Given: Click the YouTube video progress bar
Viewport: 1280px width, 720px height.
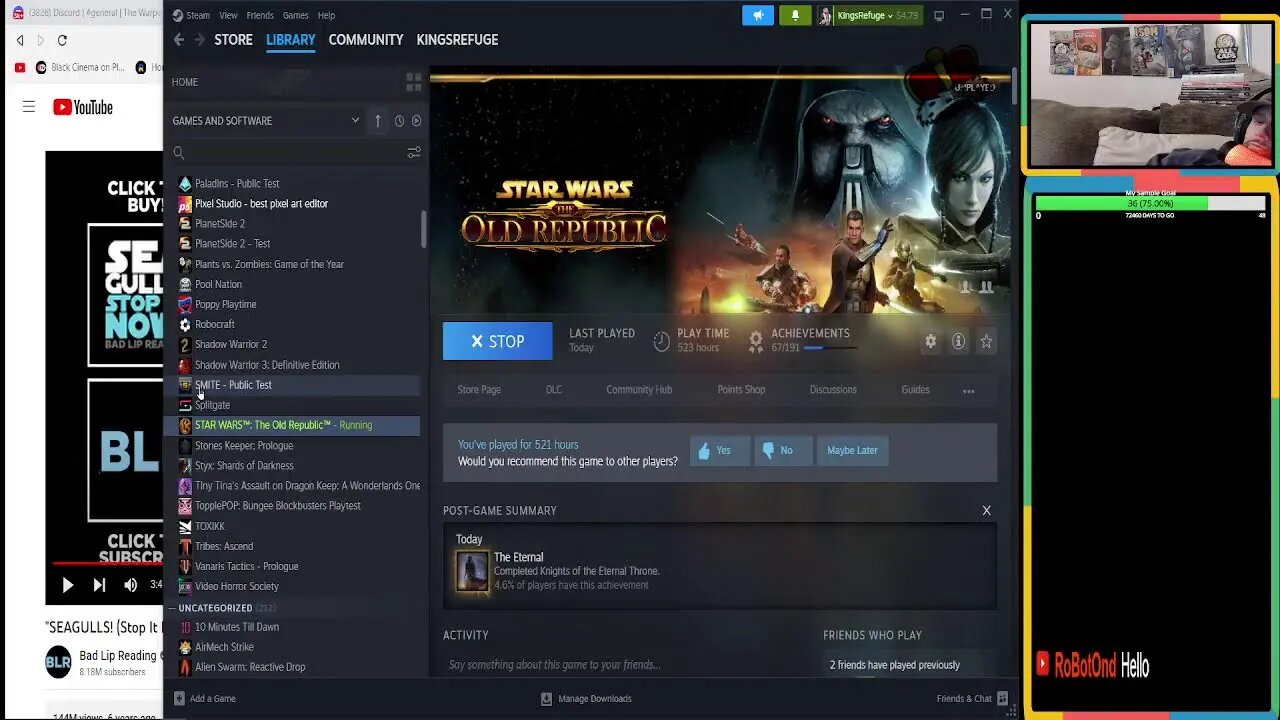Looking at the screenshot, I should 108,563.
